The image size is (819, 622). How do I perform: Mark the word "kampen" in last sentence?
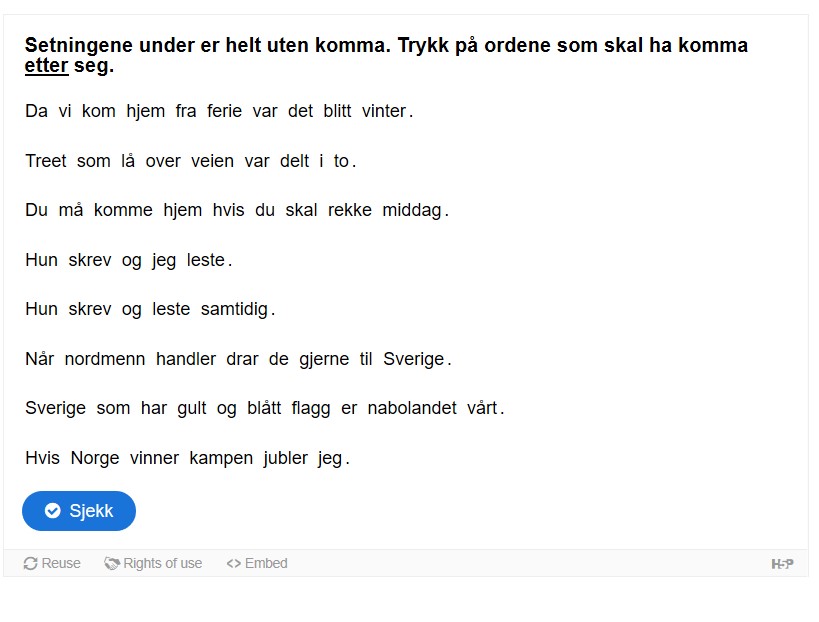click(x=221, y=458)
